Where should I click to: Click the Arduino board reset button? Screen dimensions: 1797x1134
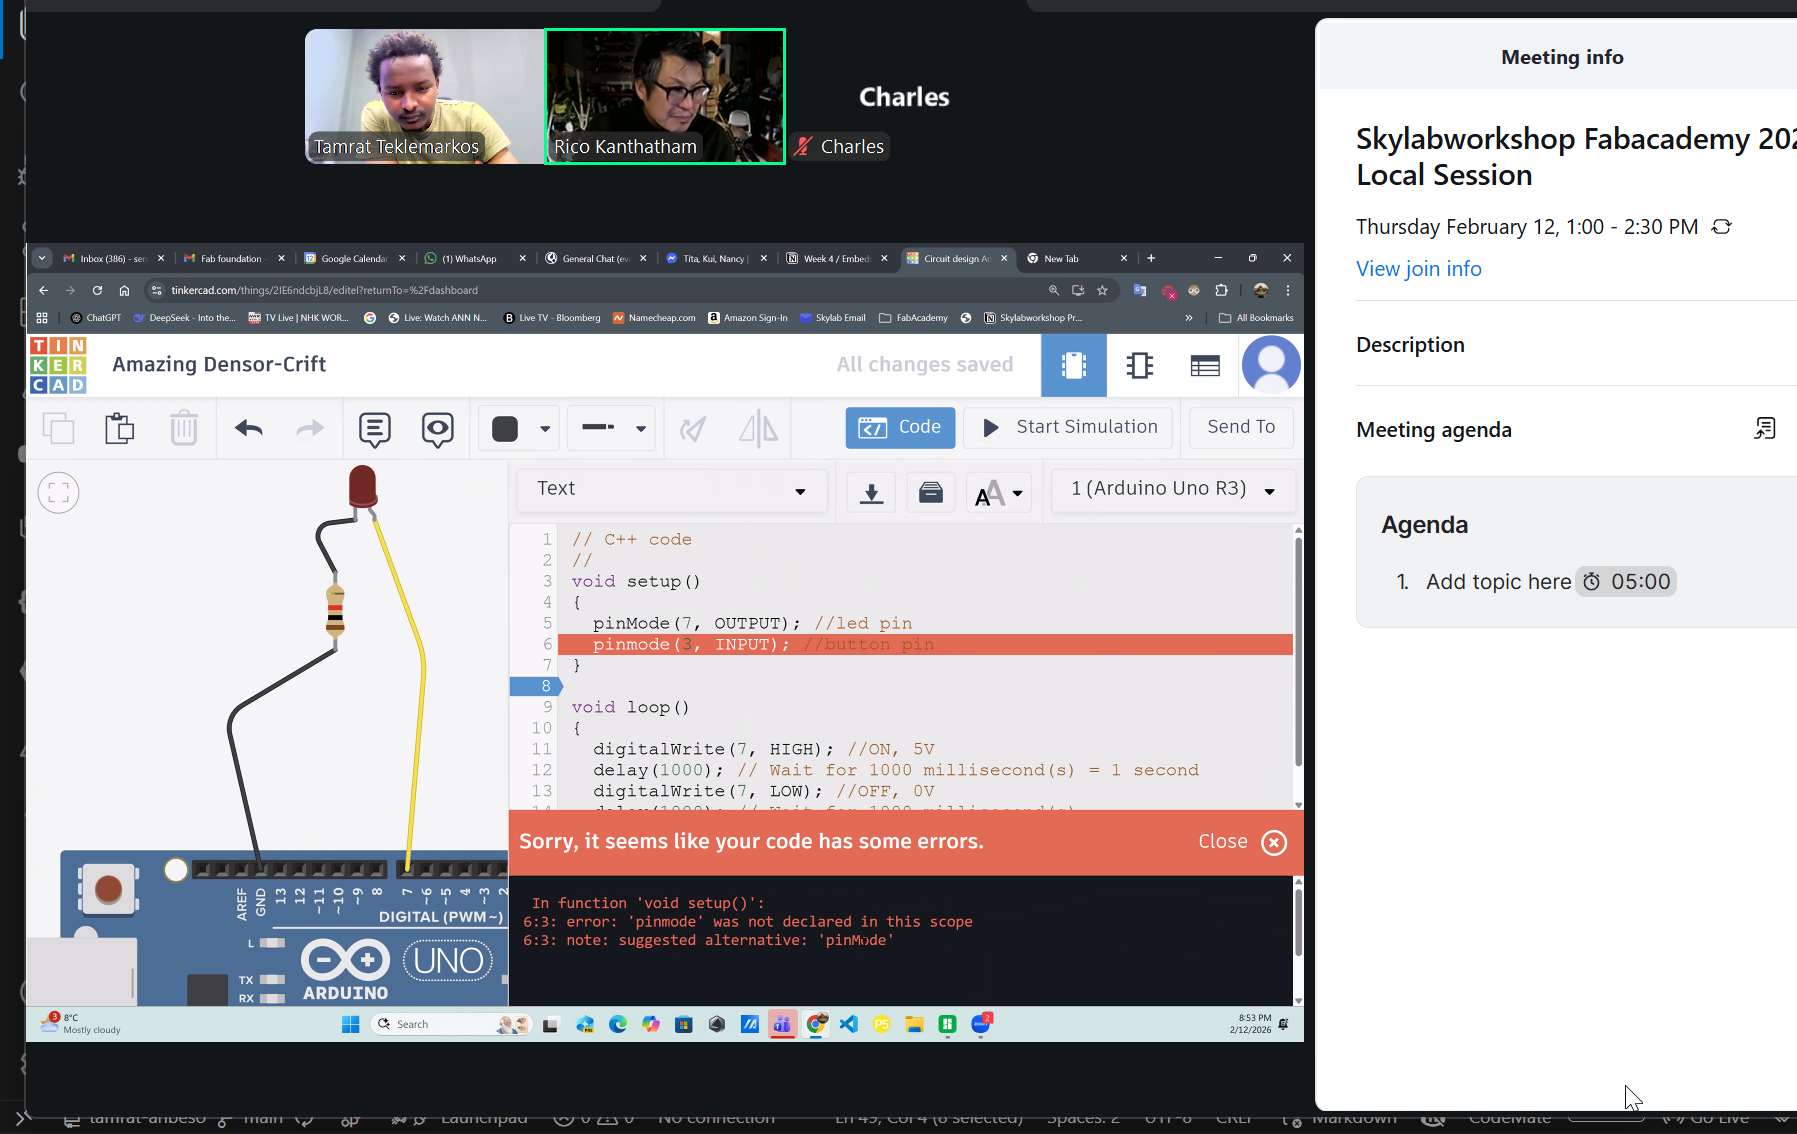point(108,888)
